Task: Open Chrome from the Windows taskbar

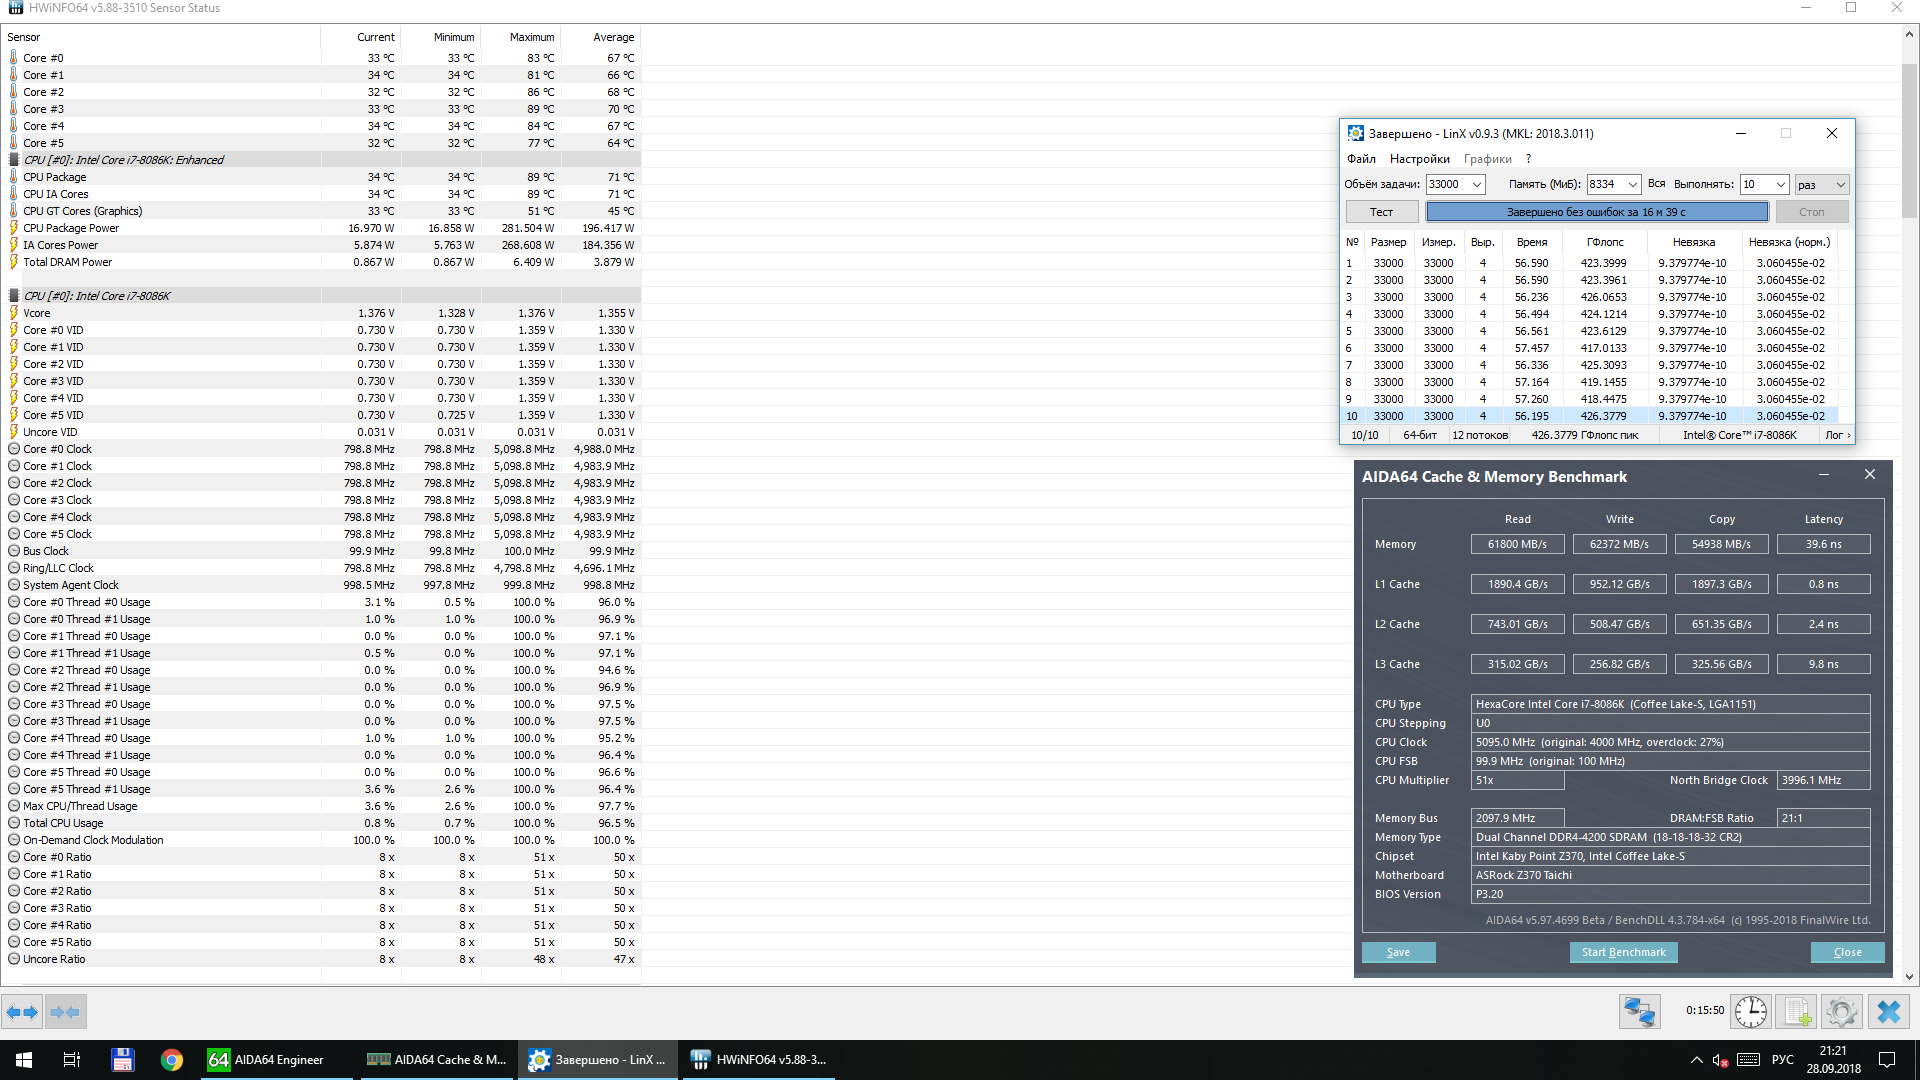Action: pyautogui.click(x=172, y=1060)
